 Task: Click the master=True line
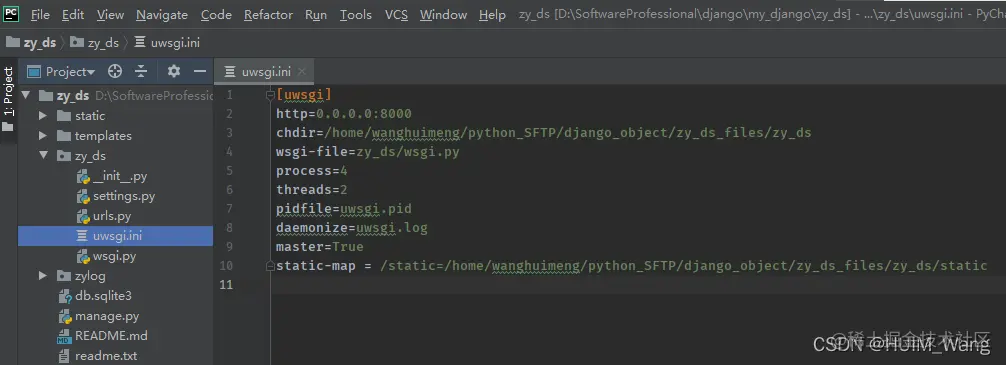coord(320,246)
